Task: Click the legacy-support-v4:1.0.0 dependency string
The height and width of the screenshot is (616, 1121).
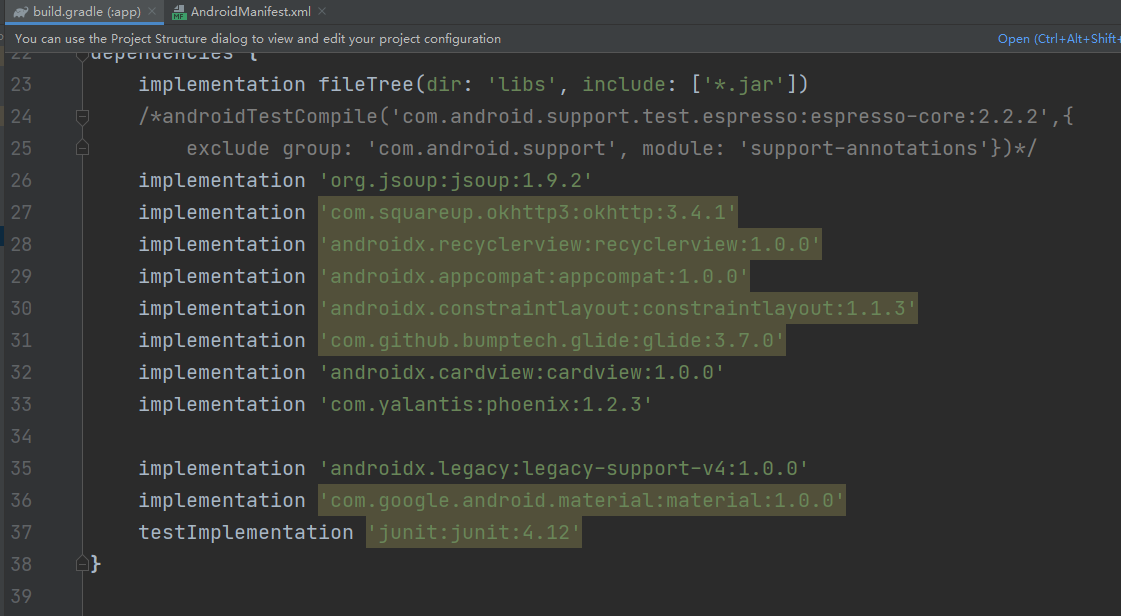Action: (563, 468)
